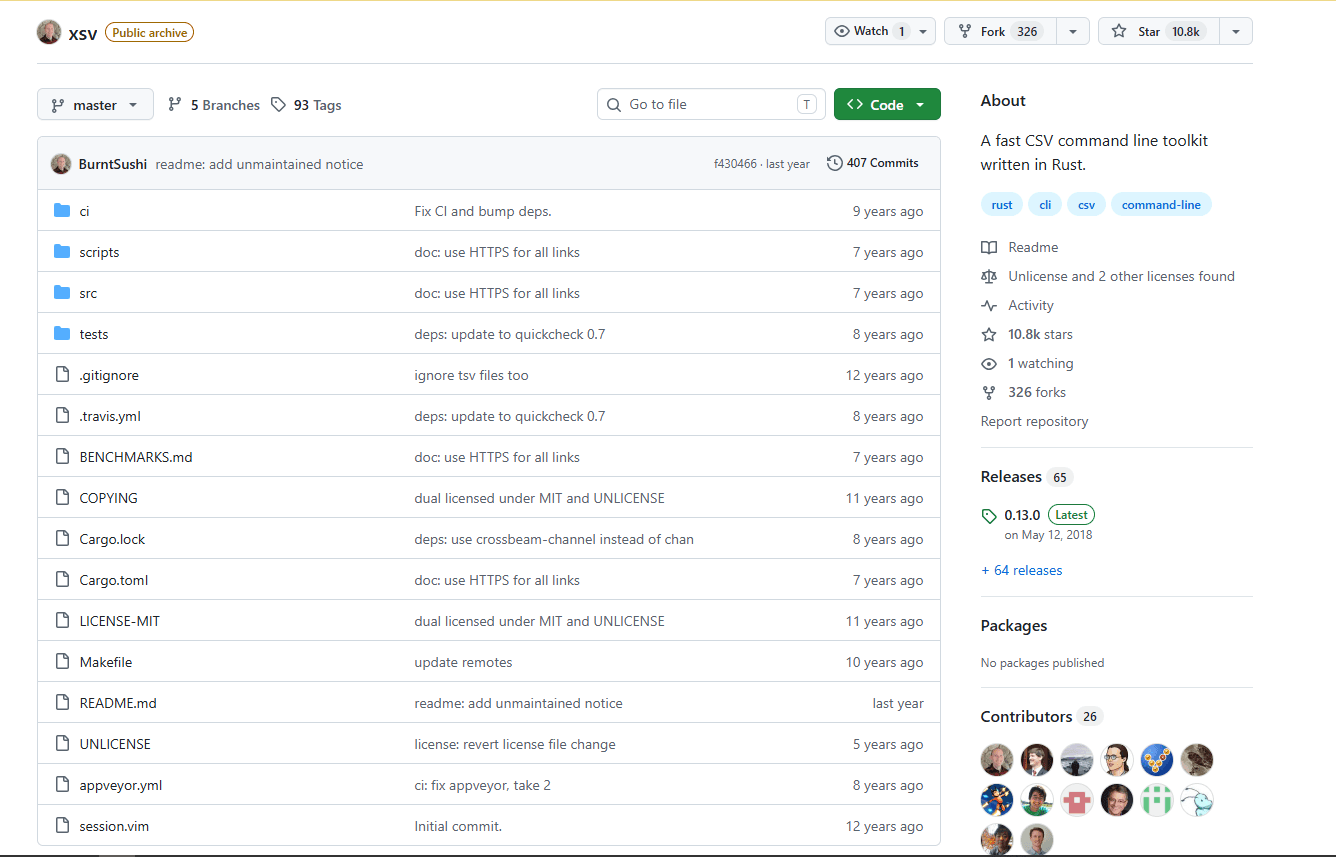Click the tag icon beside 93 Tags
This screenshot has height=857, width=1336.
click(278, 104)
